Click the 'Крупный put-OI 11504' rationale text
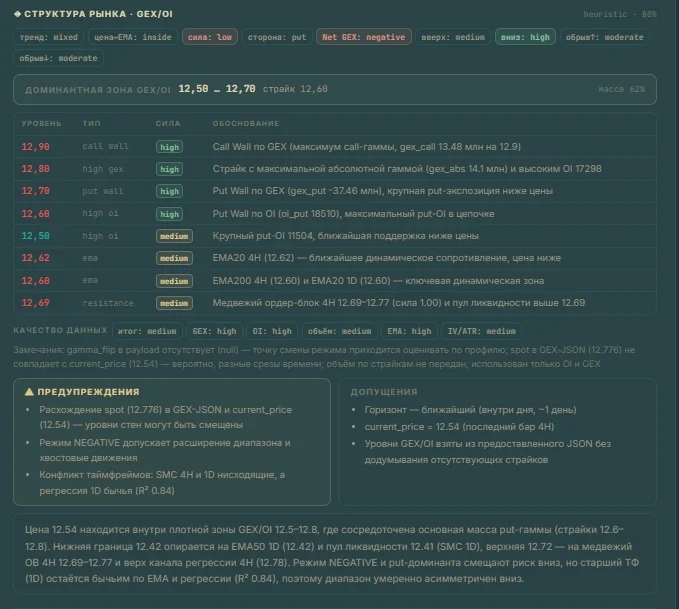Image resolution: width=679 pixels, height=609 pixels. 346,236
